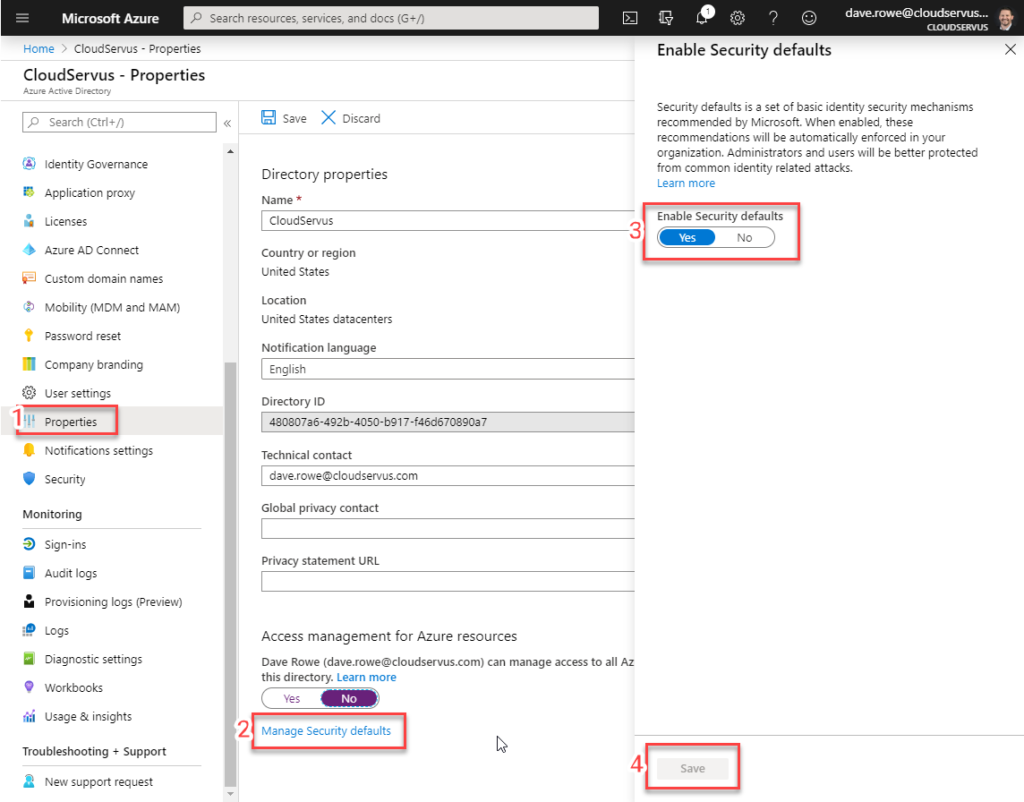Image resolution: width=1024 pixels, height=802 pixels.
Task: Click the Company branding icon
Action: [29, 364]
